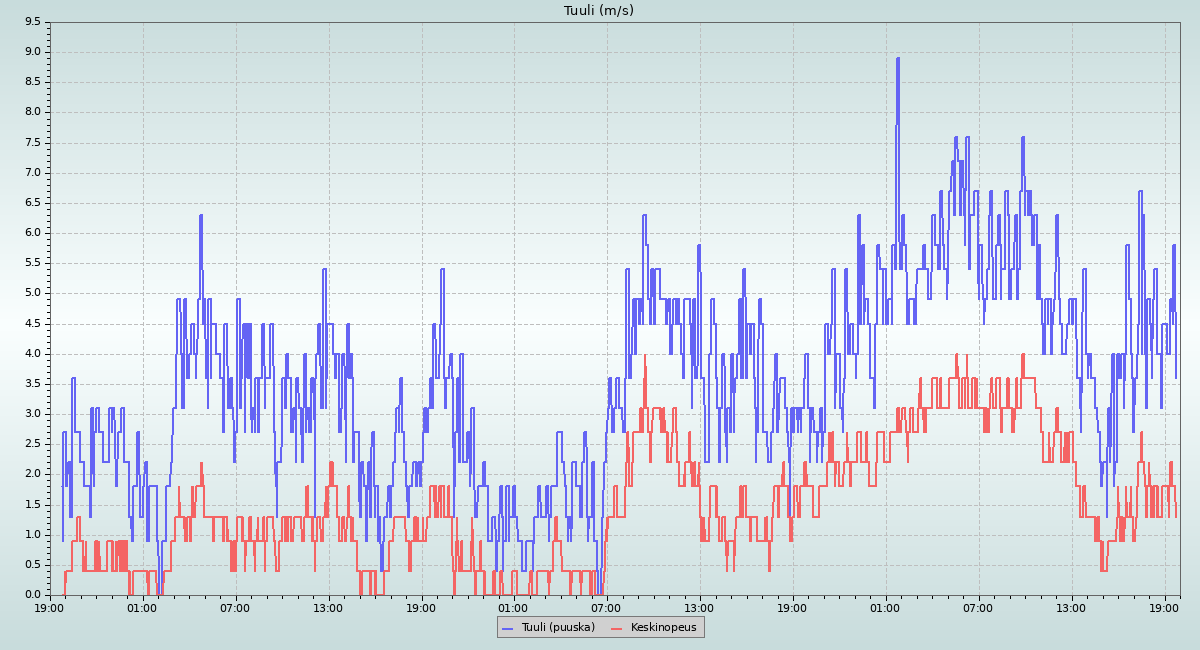1200x650 pixels.
Task: Select the 4.0 value on the y-axis
Action: coord(32,353)
